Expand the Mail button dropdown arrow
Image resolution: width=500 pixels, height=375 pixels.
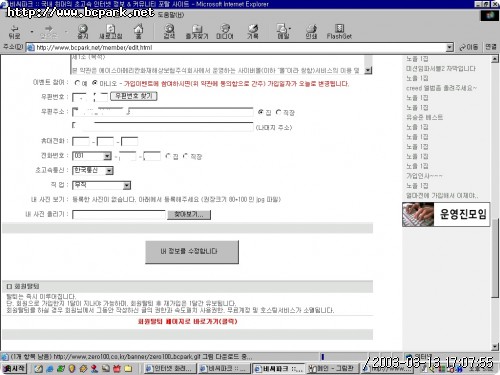coord(290,29)
